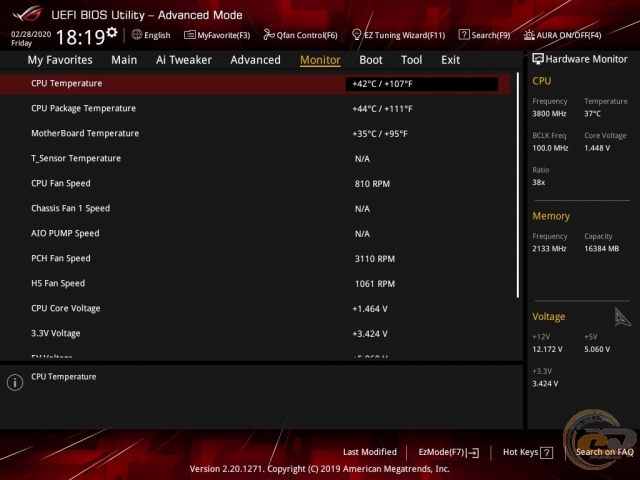
Task: Click 12.172 V reading
Action: [547, 349]
